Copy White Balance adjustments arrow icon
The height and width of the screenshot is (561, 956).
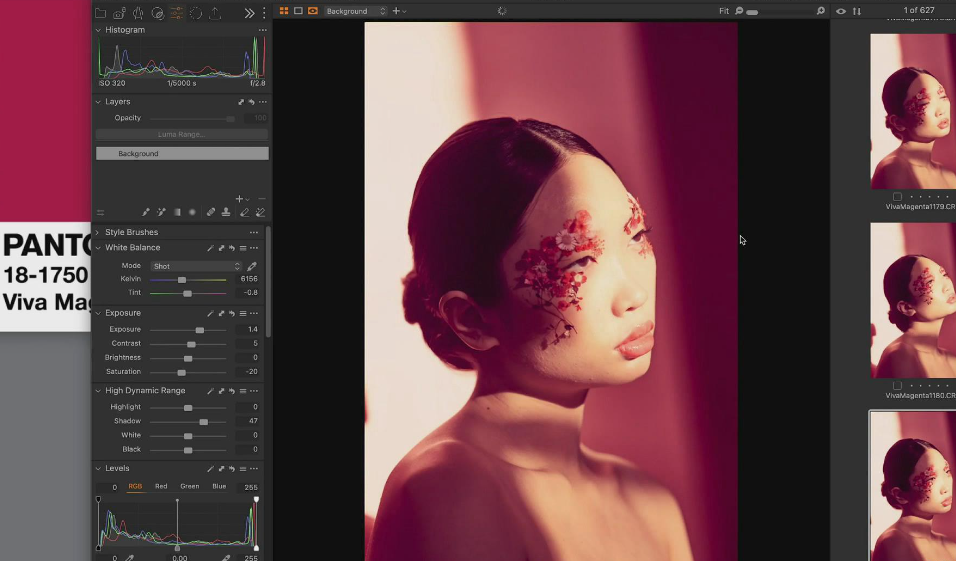(221, 248)
